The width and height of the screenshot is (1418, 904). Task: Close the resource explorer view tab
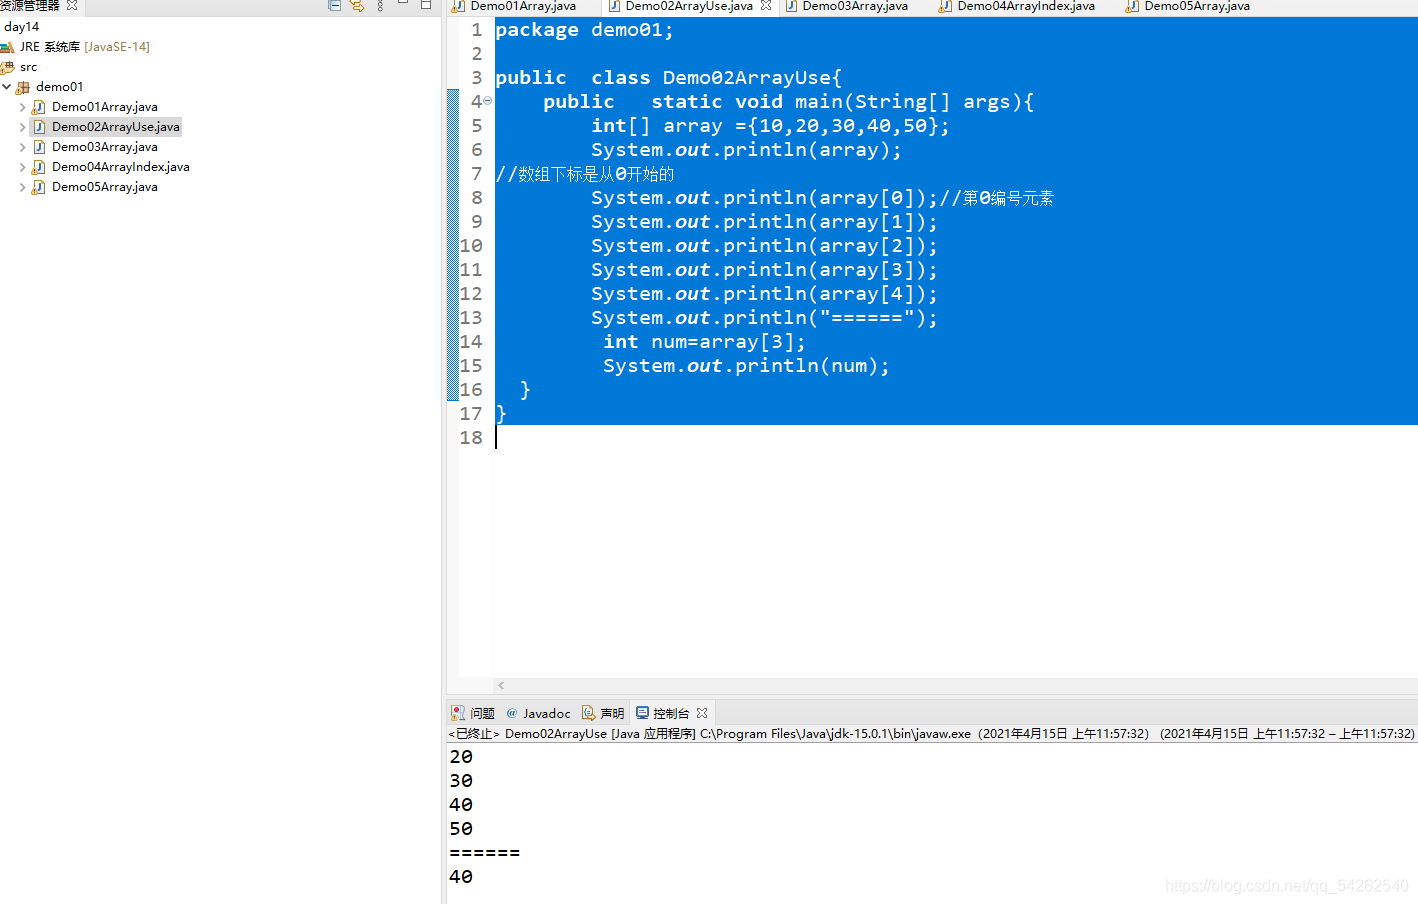72,5
